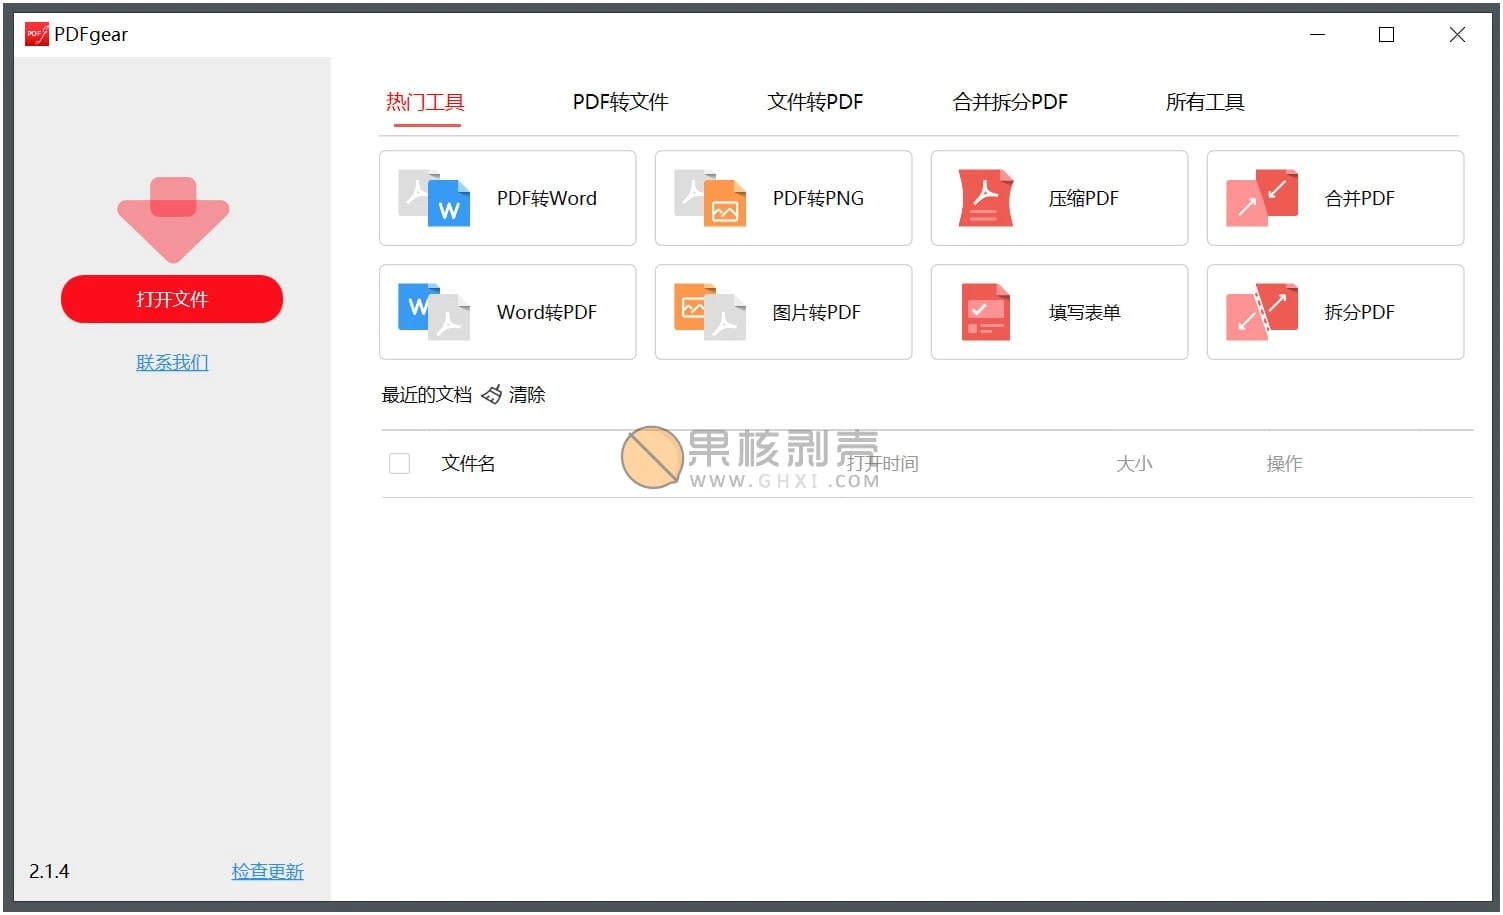The width and height of the screenshot is (1503, 915).
Task: Open the 拆分PDF split icon
Action: click(1261, 312)
